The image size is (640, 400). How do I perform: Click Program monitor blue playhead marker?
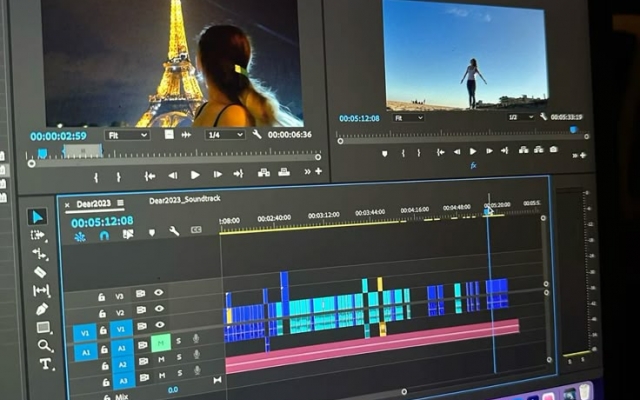(x=573, y=129)
